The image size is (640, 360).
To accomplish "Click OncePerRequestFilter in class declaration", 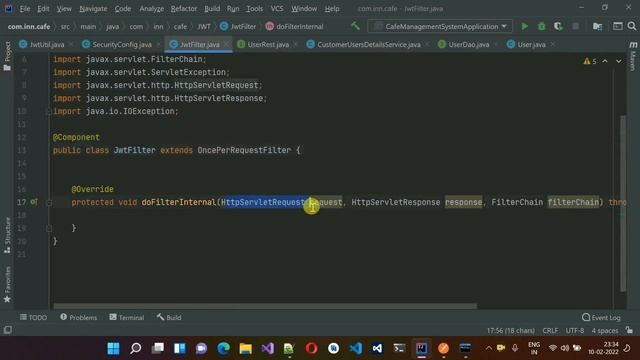I will [x=244, y=150].
